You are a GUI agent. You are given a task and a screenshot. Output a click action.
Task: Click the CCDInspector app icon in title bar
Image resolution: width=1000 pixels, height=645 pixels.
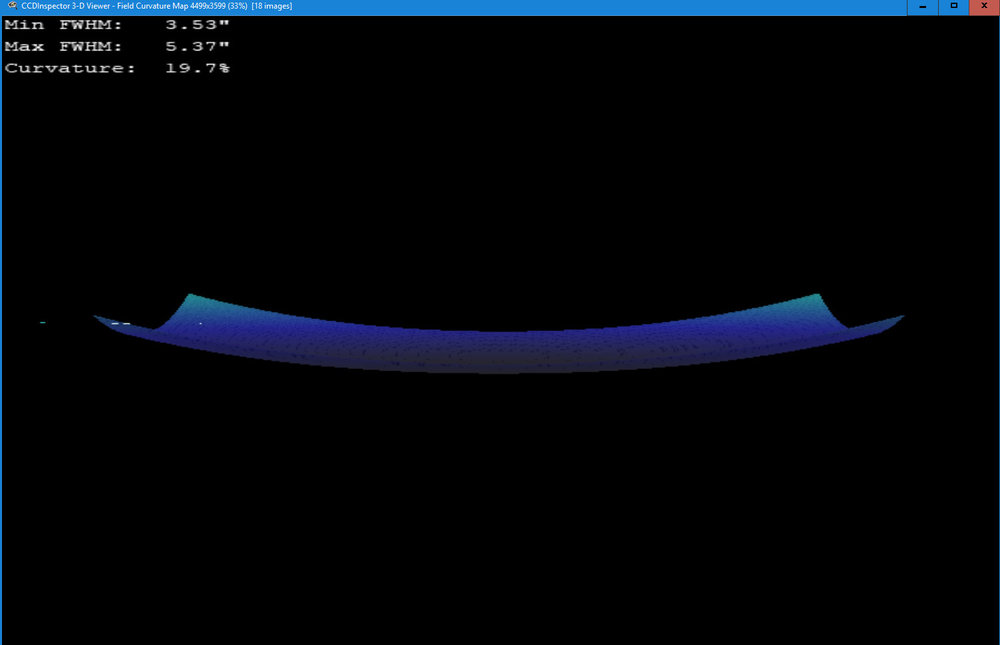coord(12,6)
